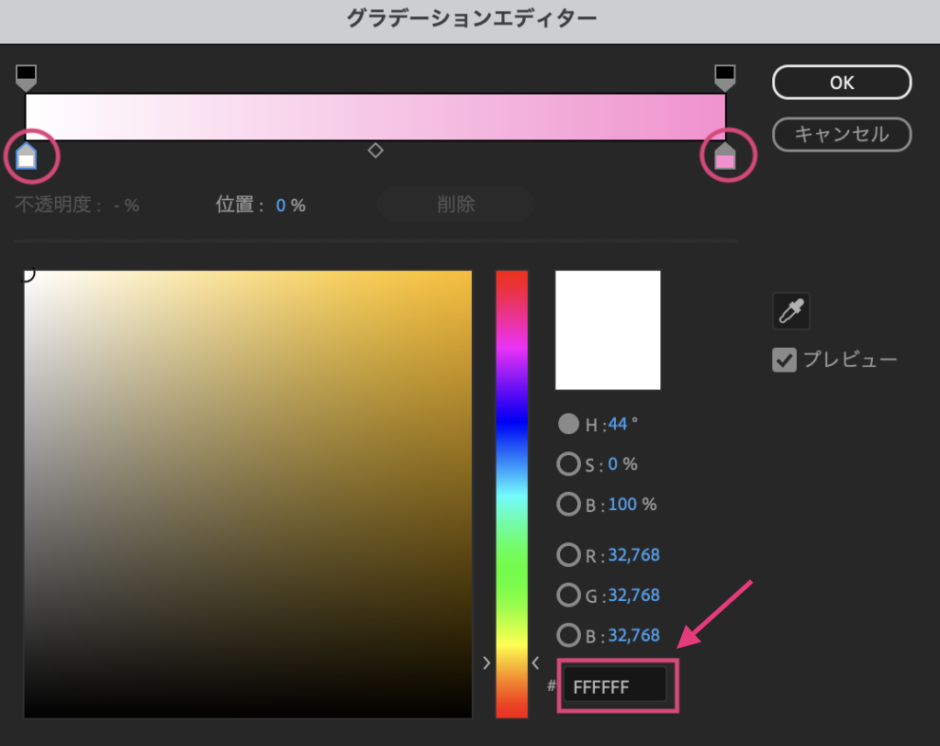Click the 削除 button
Screen dimensions: 940x746
455,204
